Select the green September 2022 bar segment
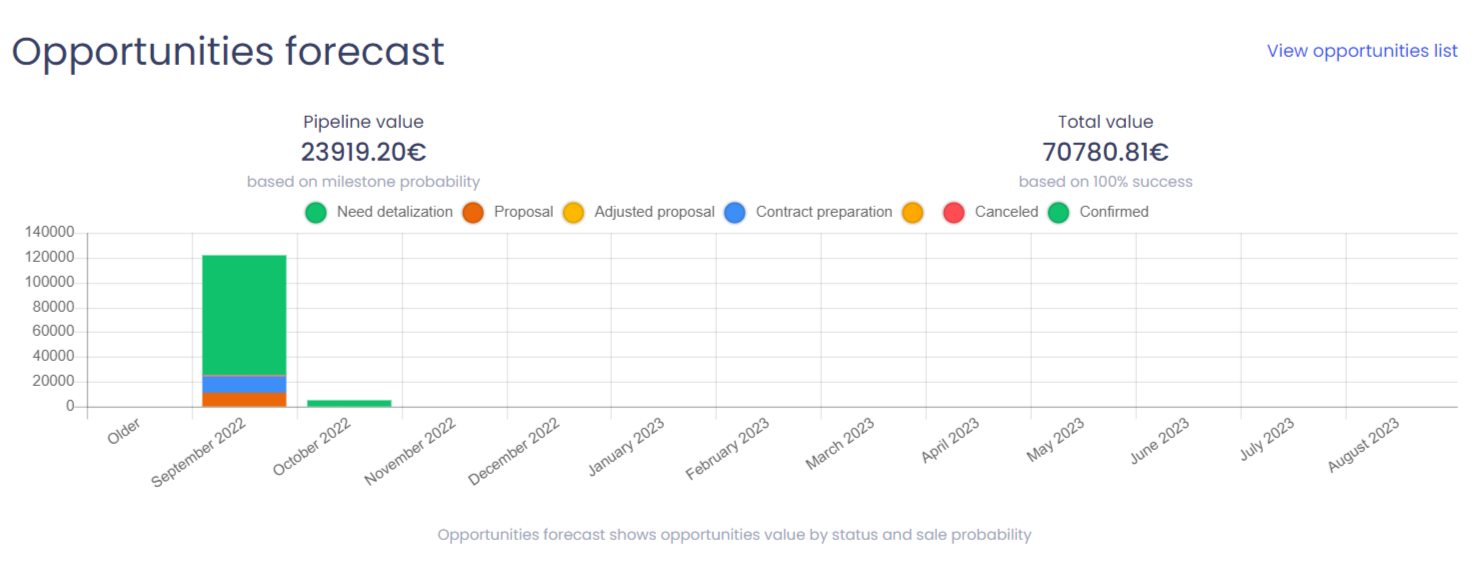The width and height of the screenshot is (1478, 572). 244,315
